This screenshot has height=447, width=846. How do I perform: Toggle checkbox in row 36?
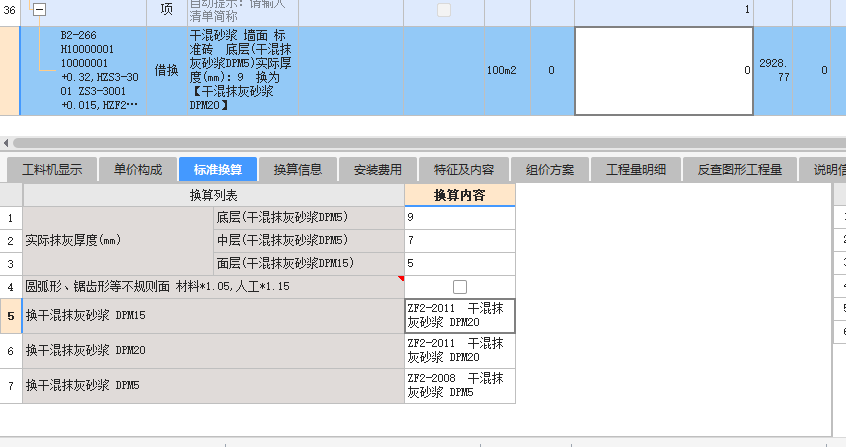(444, 10)
